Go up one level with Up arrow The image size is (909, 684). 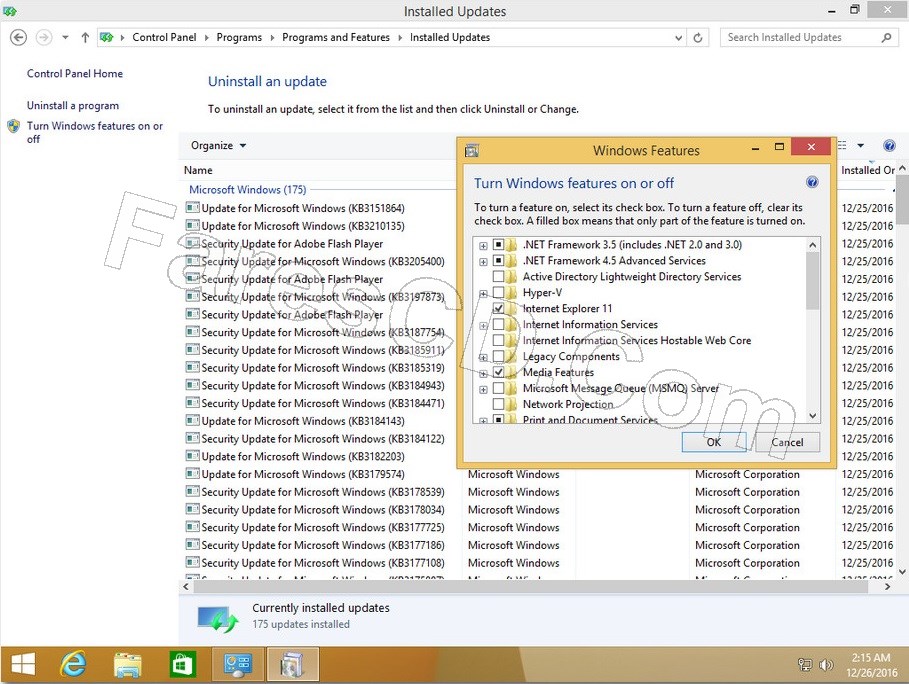pyautogui.click(x=85, y=38)
